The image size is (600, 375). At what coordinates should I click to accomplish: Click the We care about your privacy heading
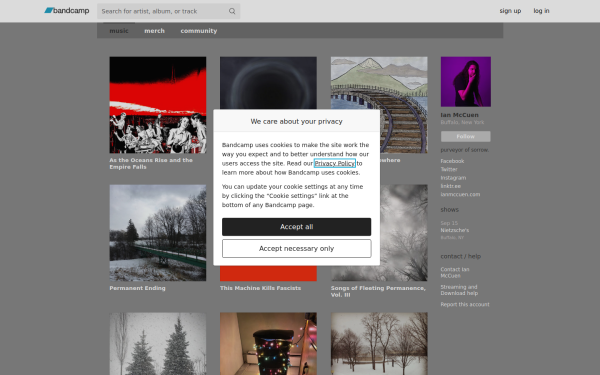(x=297, y=121)
